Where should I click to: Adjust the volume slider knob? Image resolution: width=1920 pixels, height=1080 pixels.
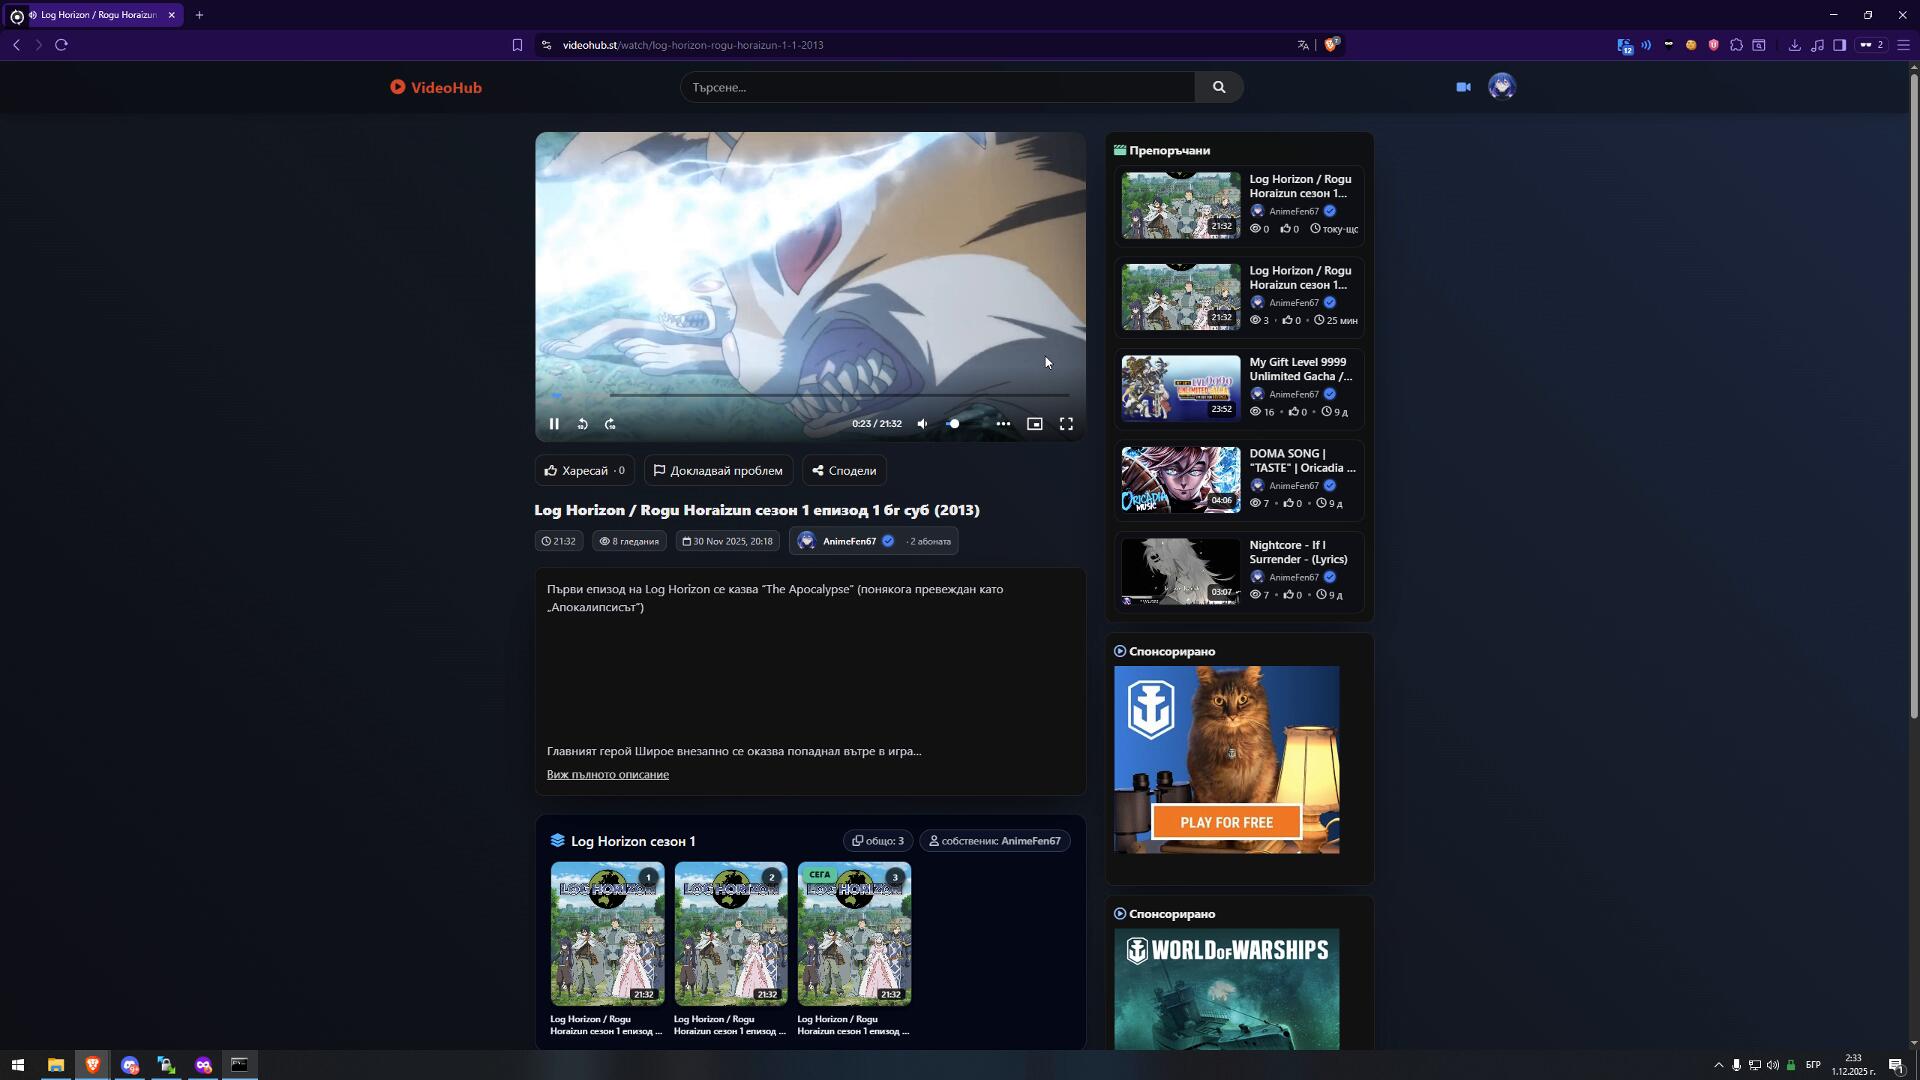954,424
